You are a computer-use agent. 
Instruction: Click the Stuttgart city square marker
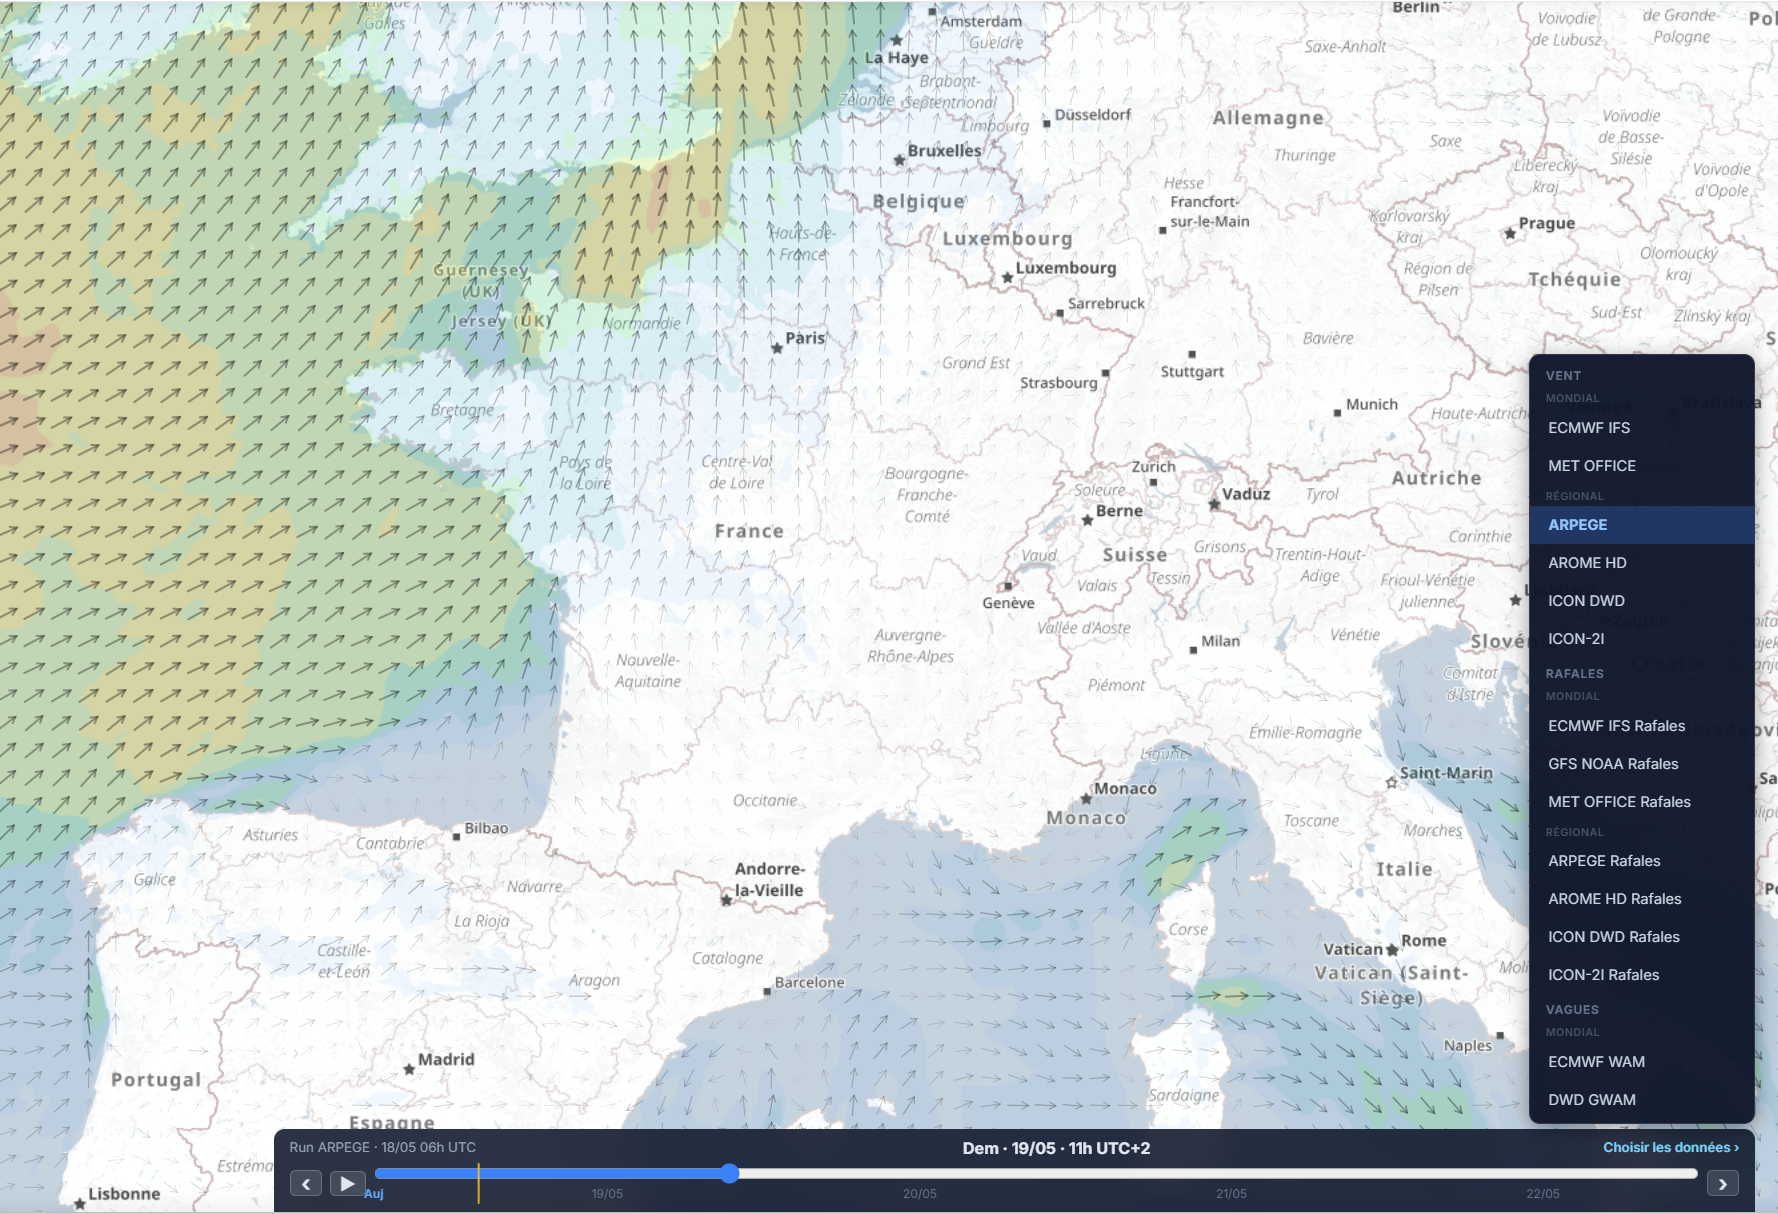tap(1192, 354)
